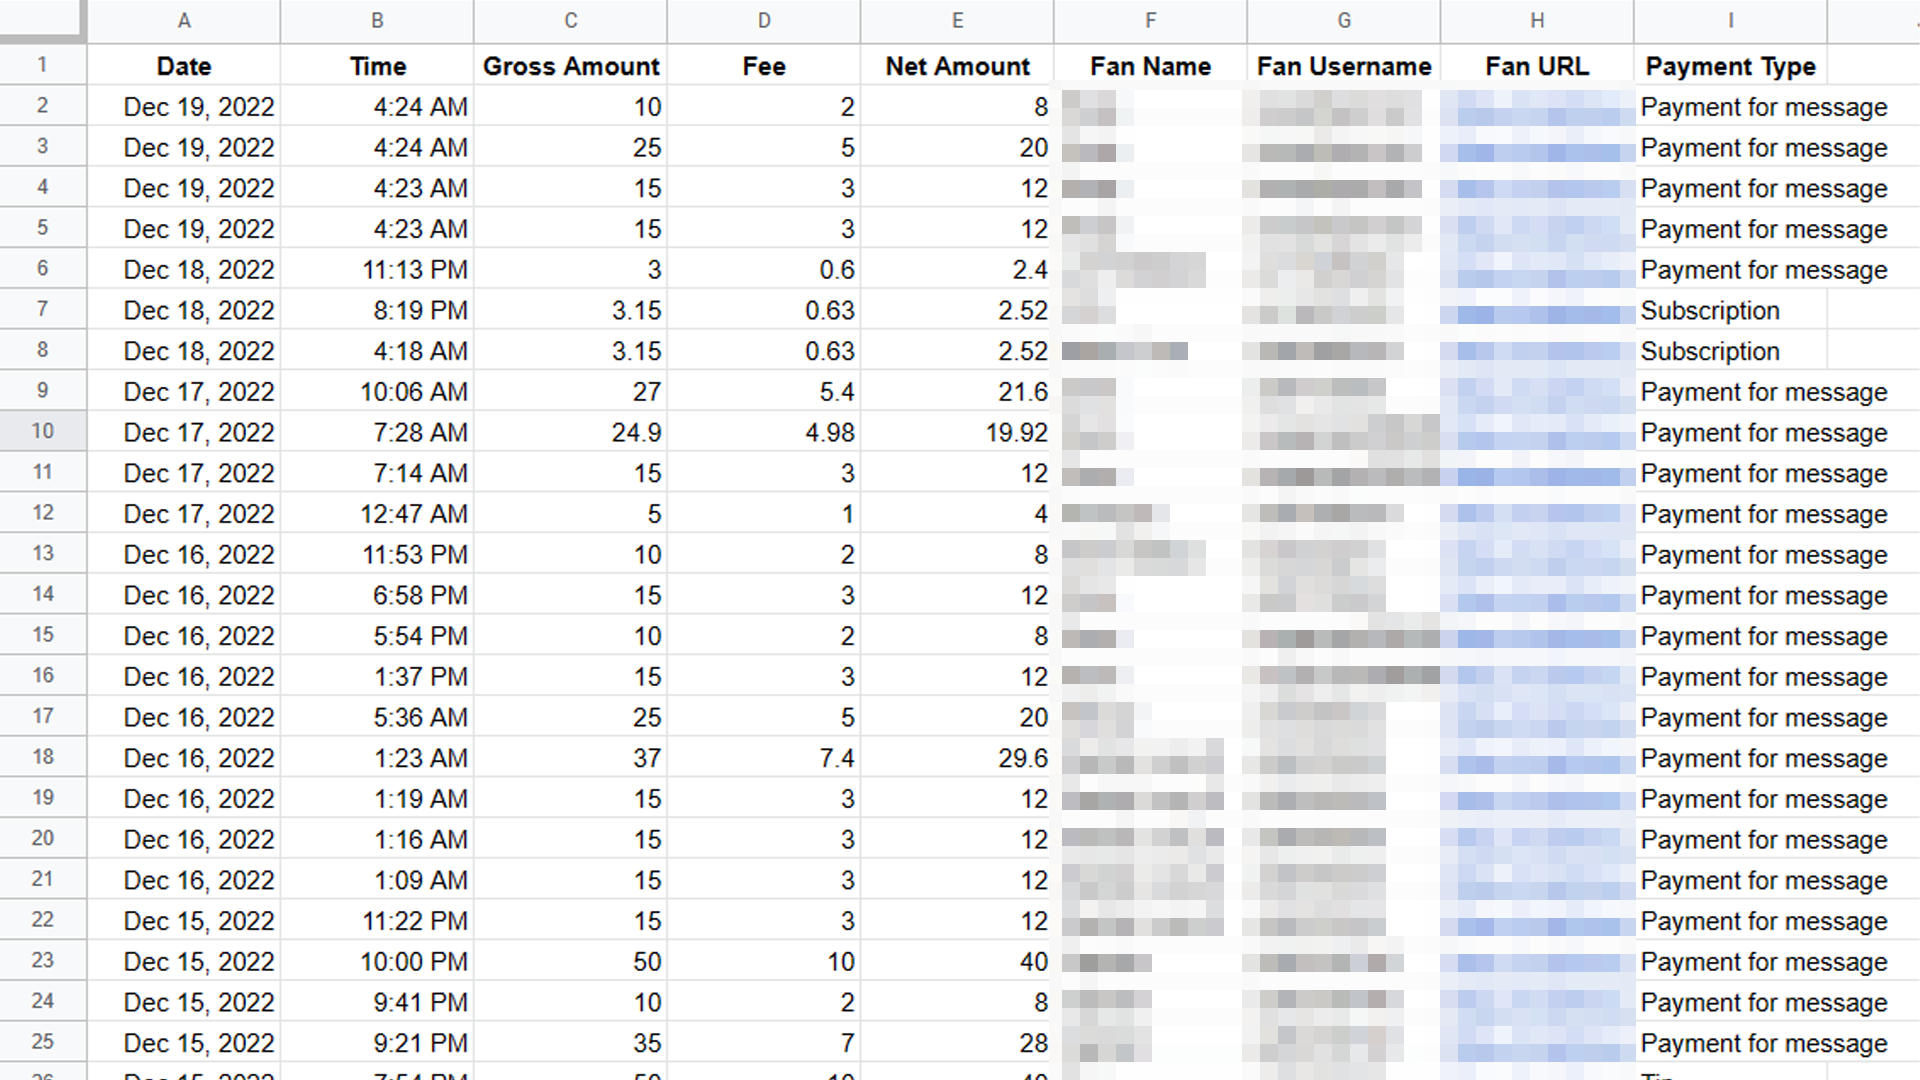Open blurred Fan URL link in row 15
Image resolution: width=1920 pixels, height=1080 pixels.
click(1537, 637)
